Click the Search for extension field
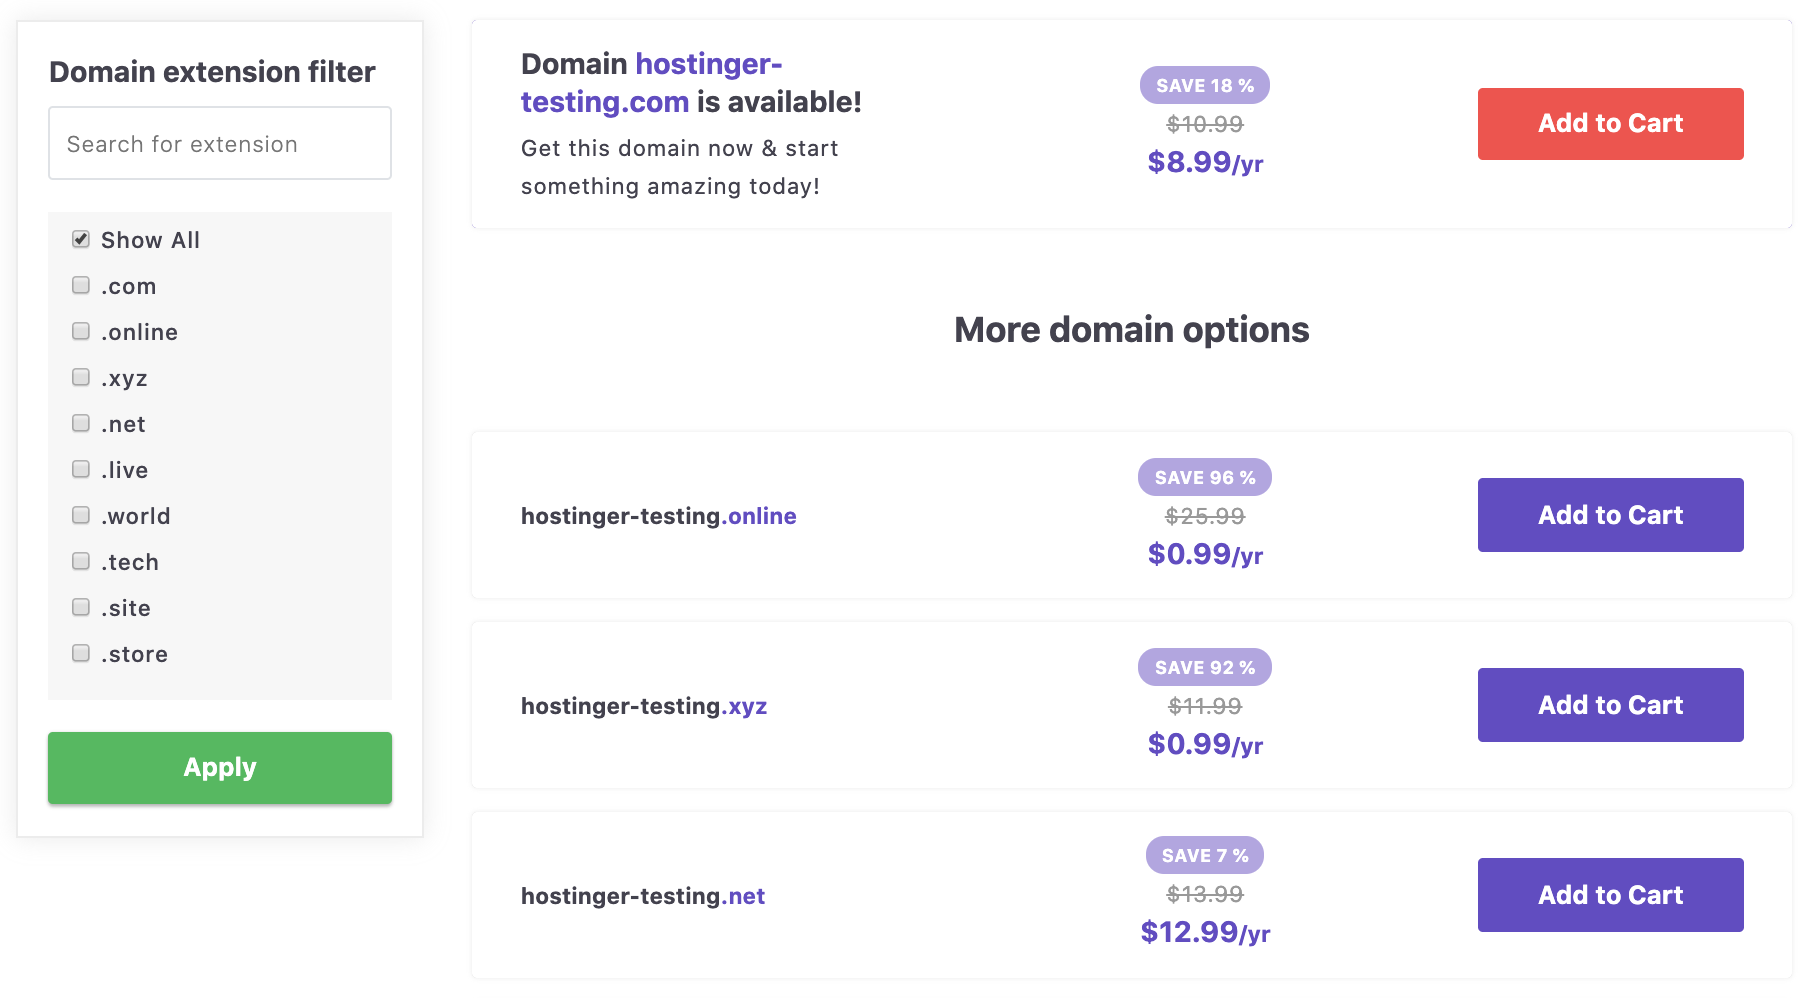The image size is (1810, 998). [220, 144]
